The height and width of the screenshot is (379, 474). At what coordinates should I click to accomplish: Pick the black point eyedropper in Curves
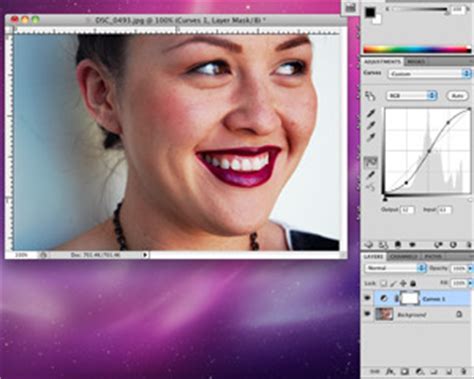point(371,113)
